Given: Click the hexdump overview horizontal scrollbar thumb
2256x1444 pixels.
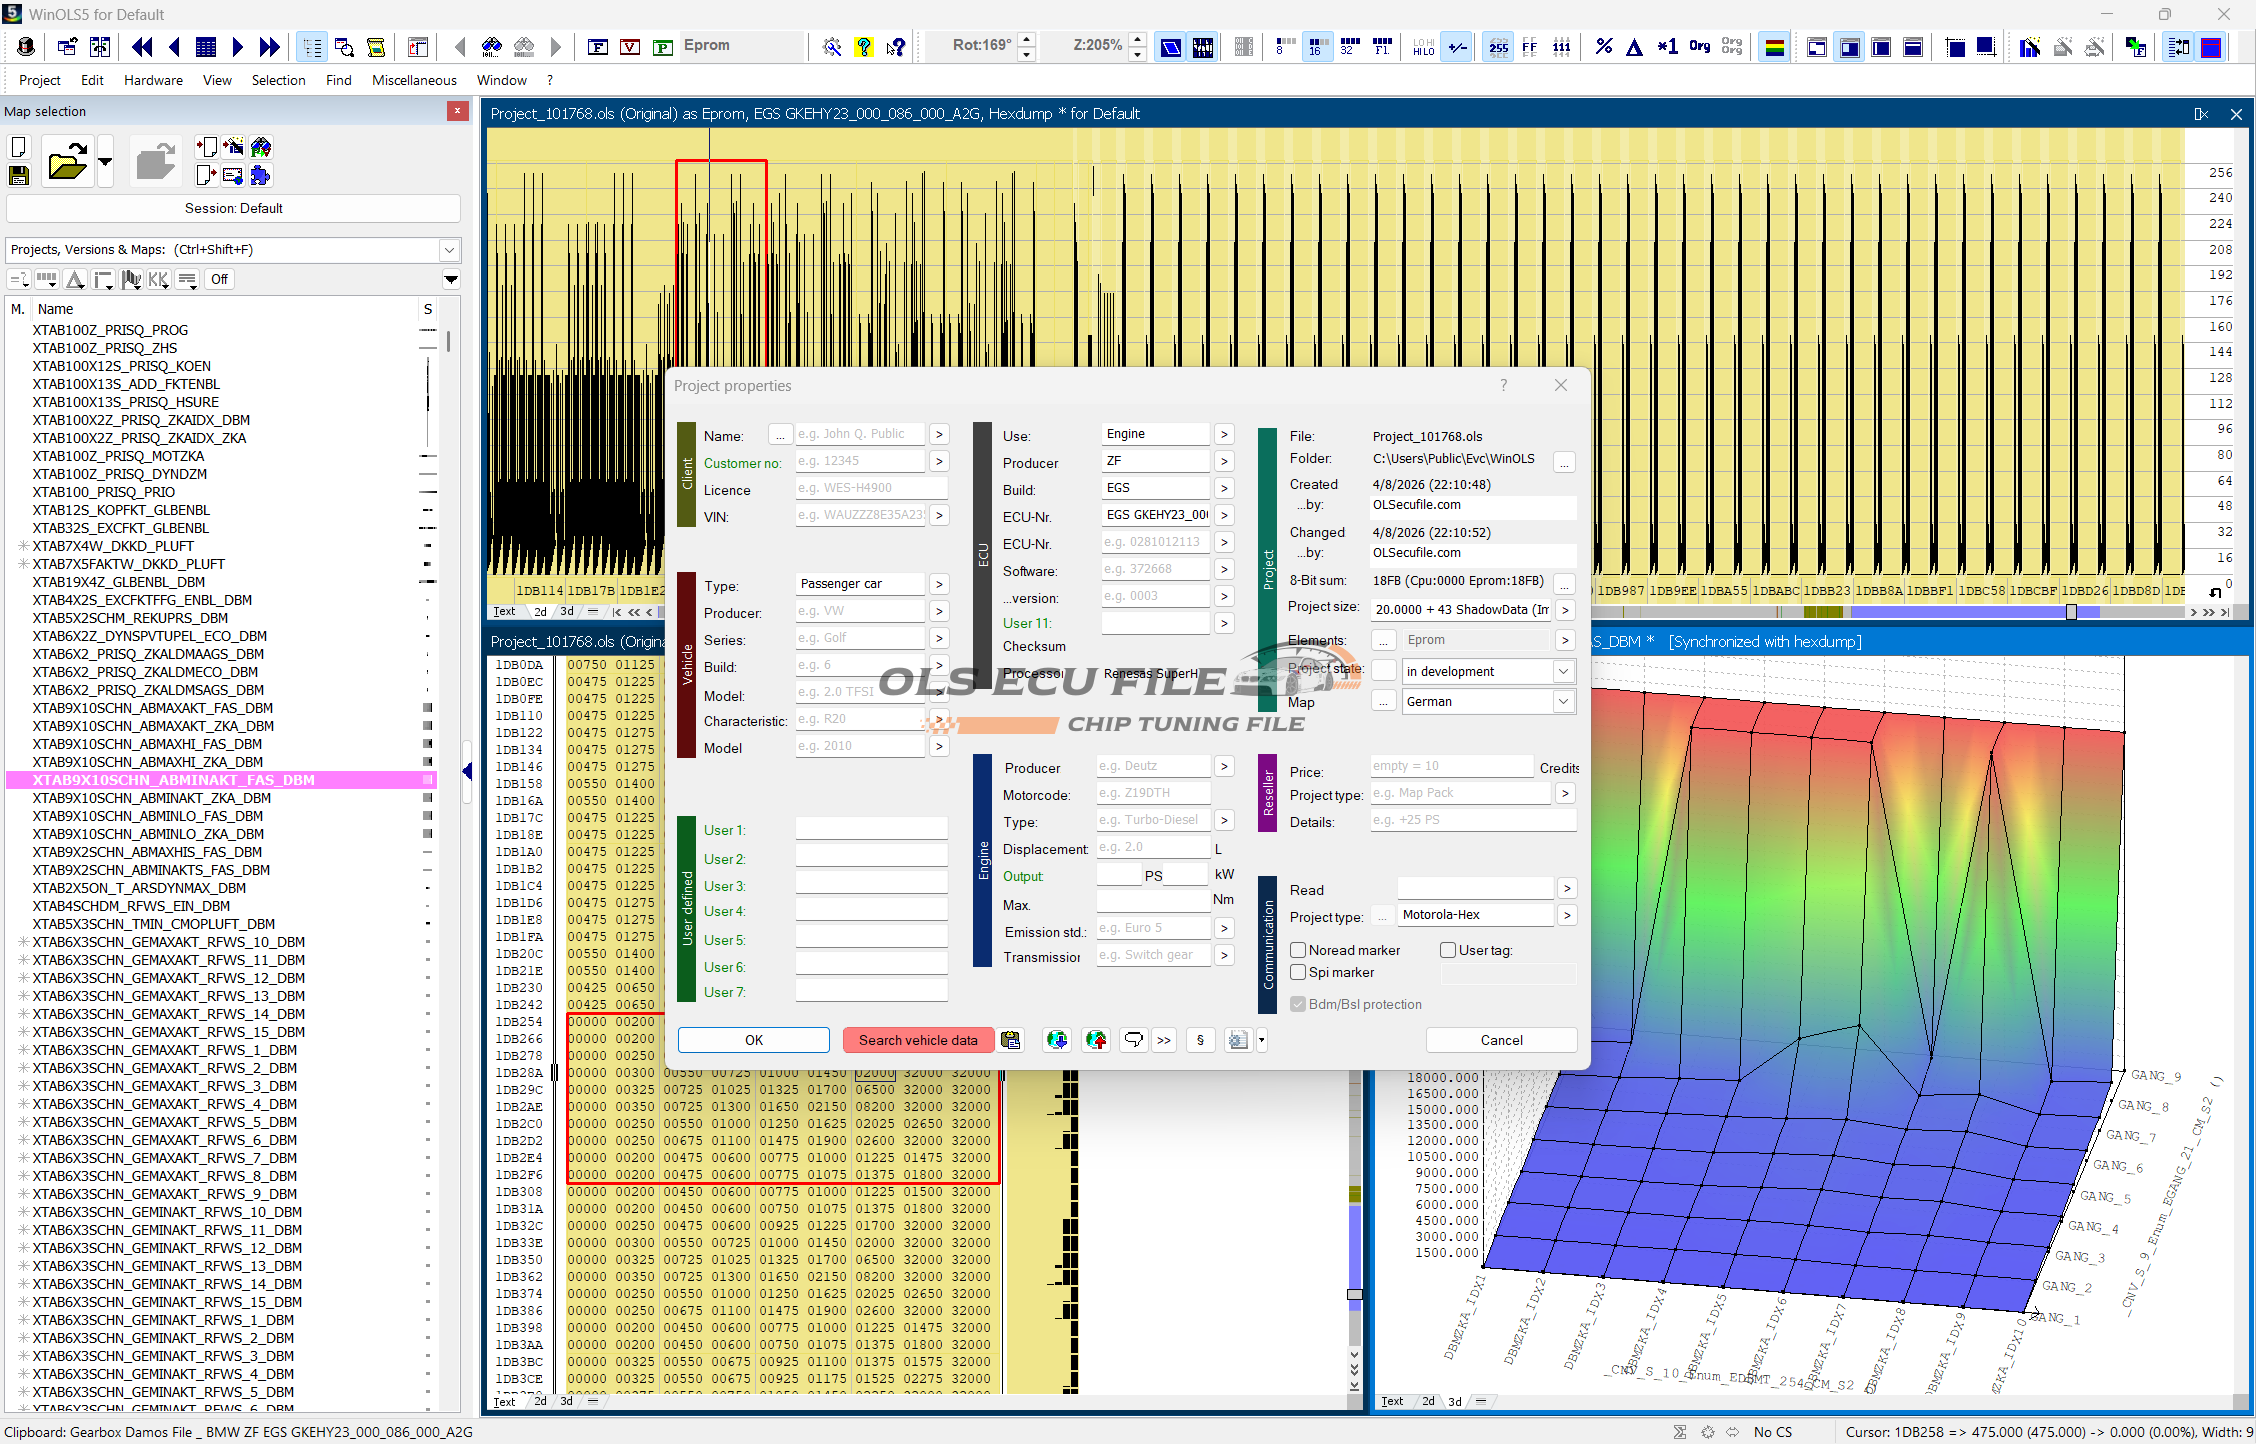Looking at the screenshot, I should click(x=2071, y=612).
